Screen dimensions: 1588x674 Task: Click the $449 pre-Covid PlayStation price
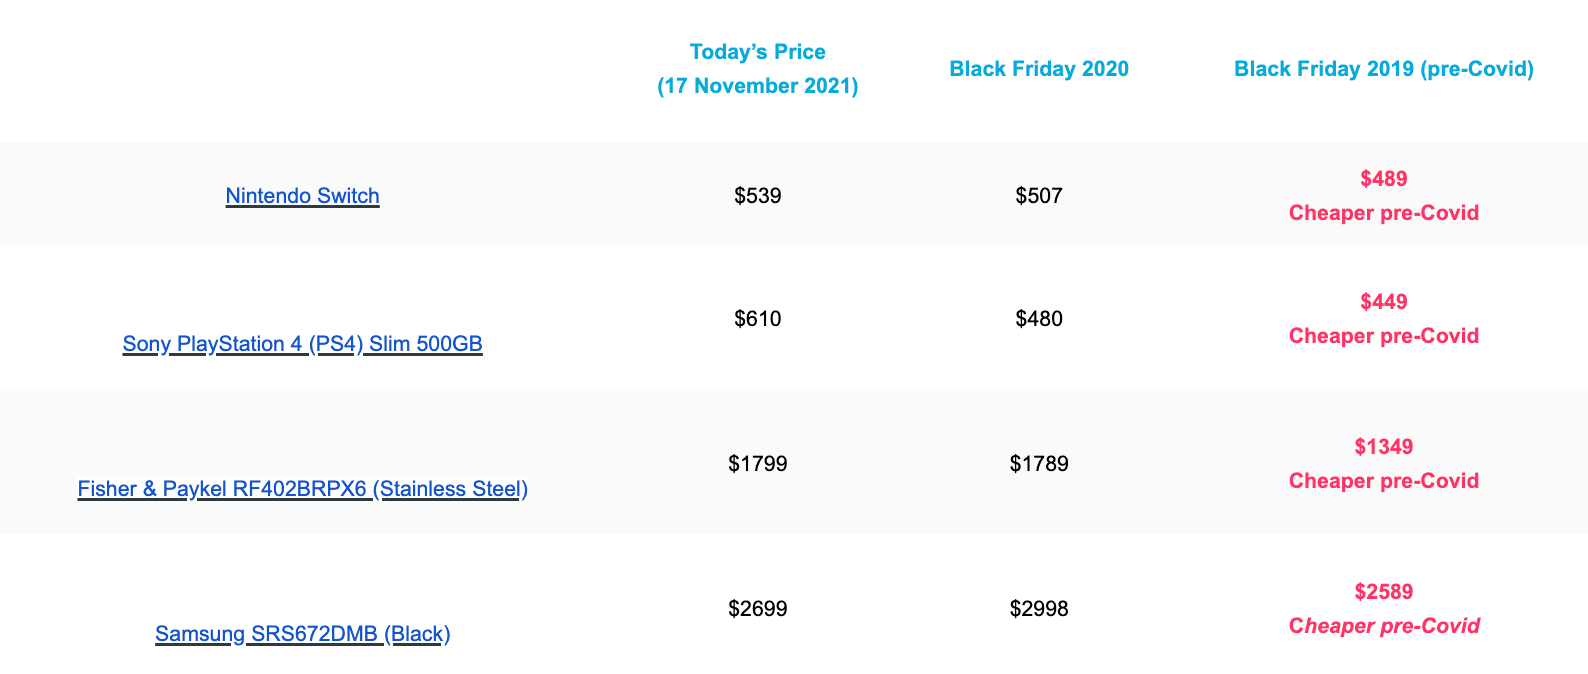[x=1383, y=302]
